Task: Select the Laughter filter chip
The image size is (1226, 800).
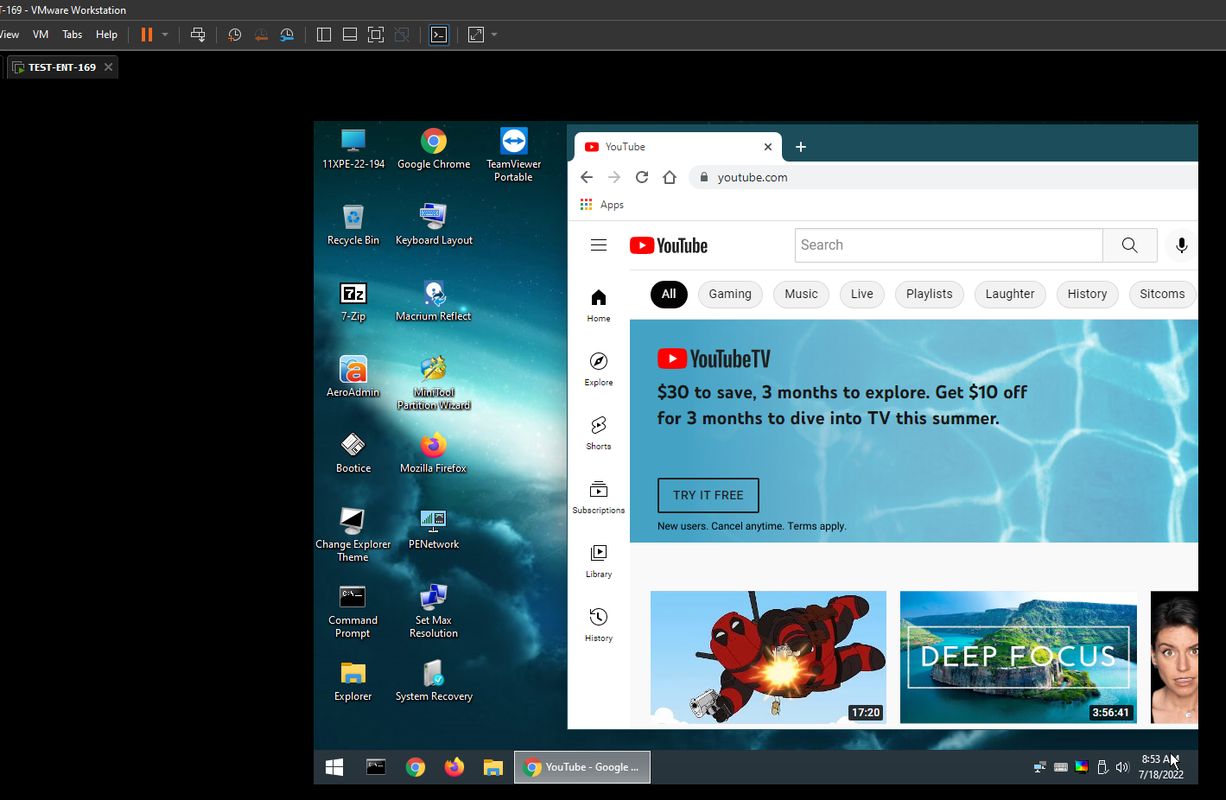Action: click(1010, 294)
